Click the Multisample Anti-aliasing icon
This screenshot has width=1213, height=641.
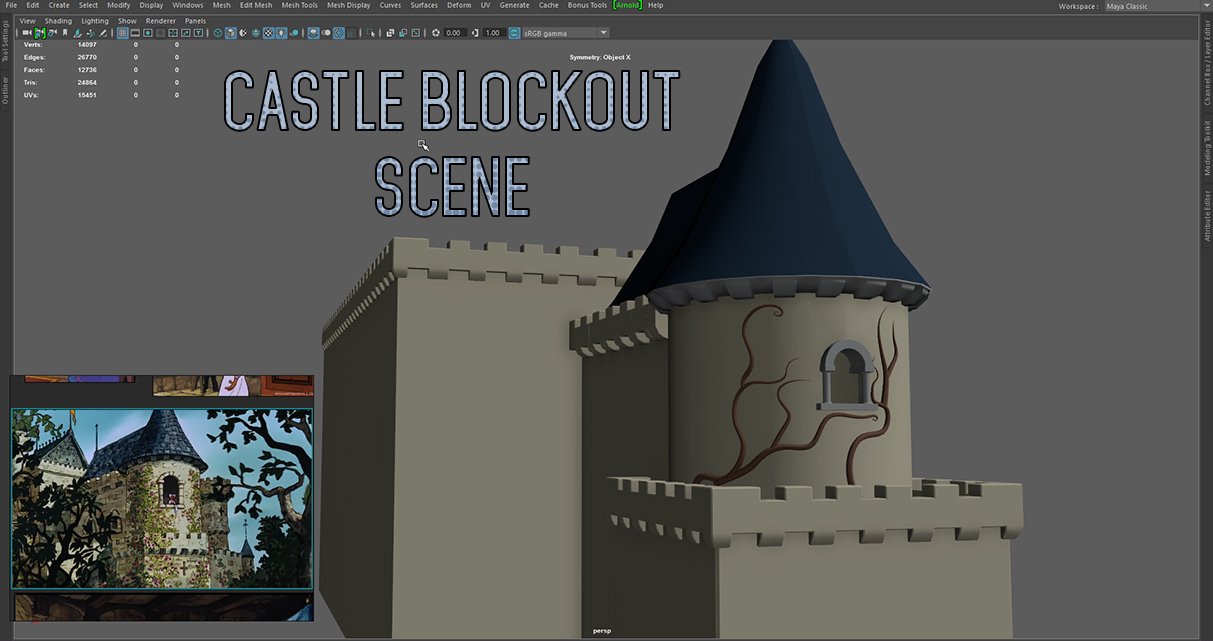(339, 33)
